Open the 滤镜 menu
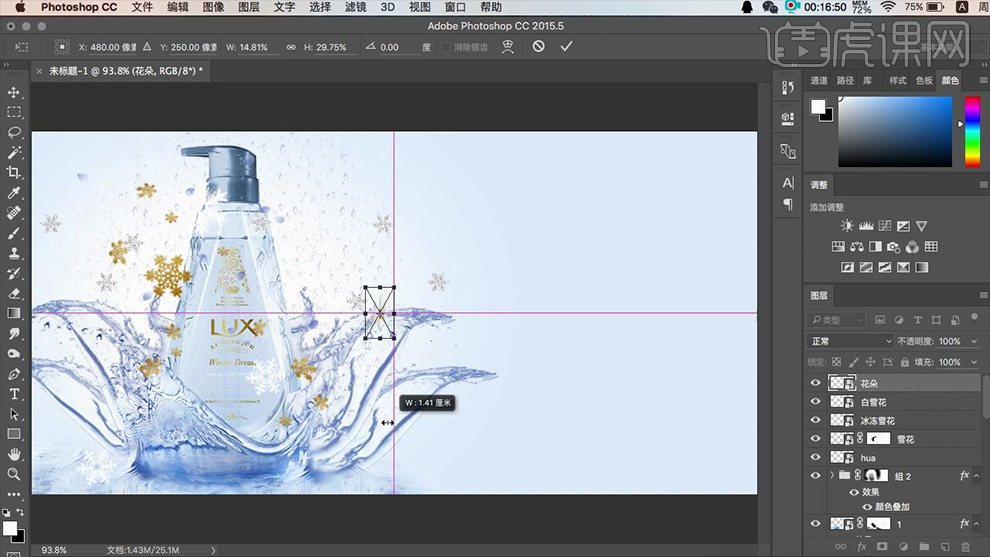This screenshot has width=990, height=557. pos(355,7)
